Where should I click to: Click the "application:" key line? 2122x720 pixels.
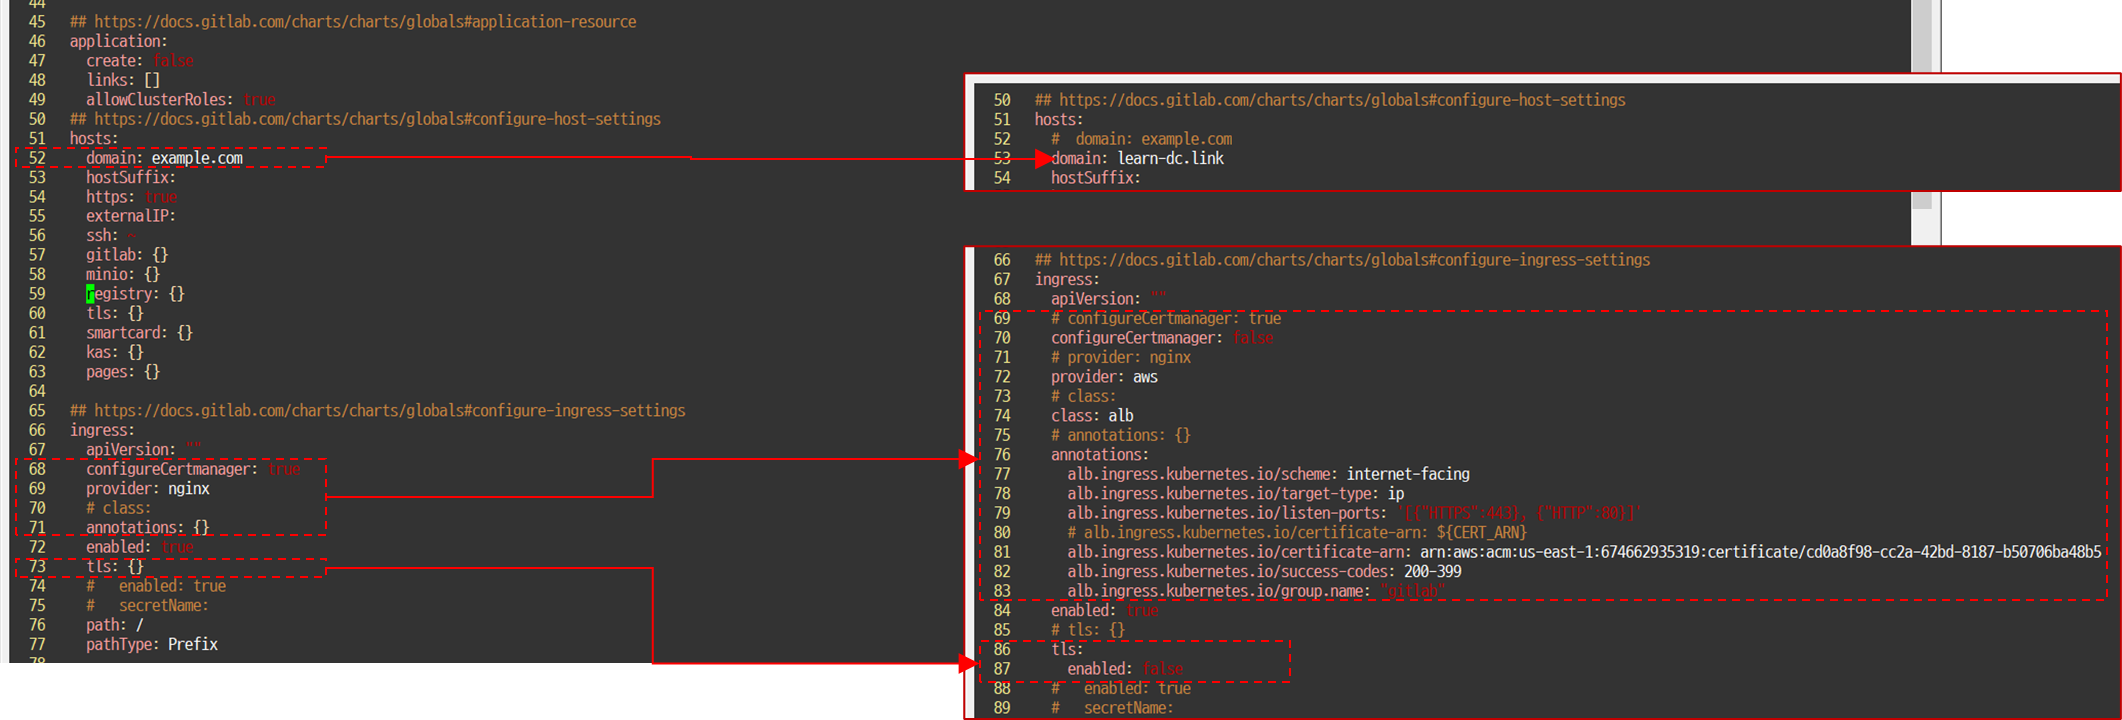click(x=119, y=41)
